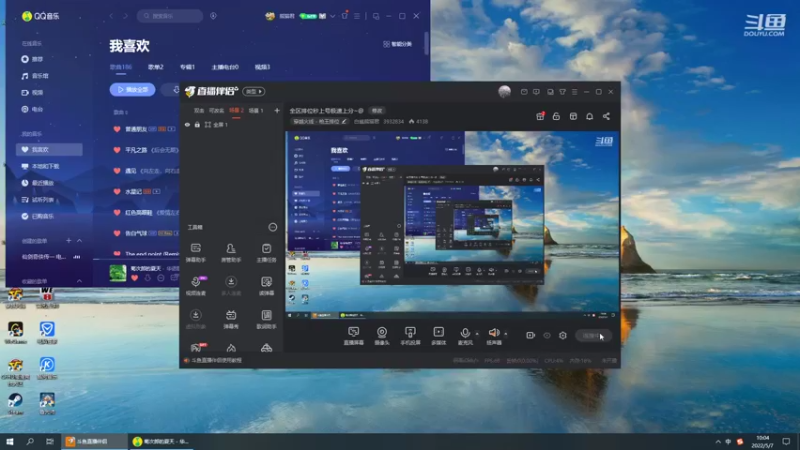Open the Steam desktop shortcut
Viewport: 800px width, 450px height.
pos(15,404)
